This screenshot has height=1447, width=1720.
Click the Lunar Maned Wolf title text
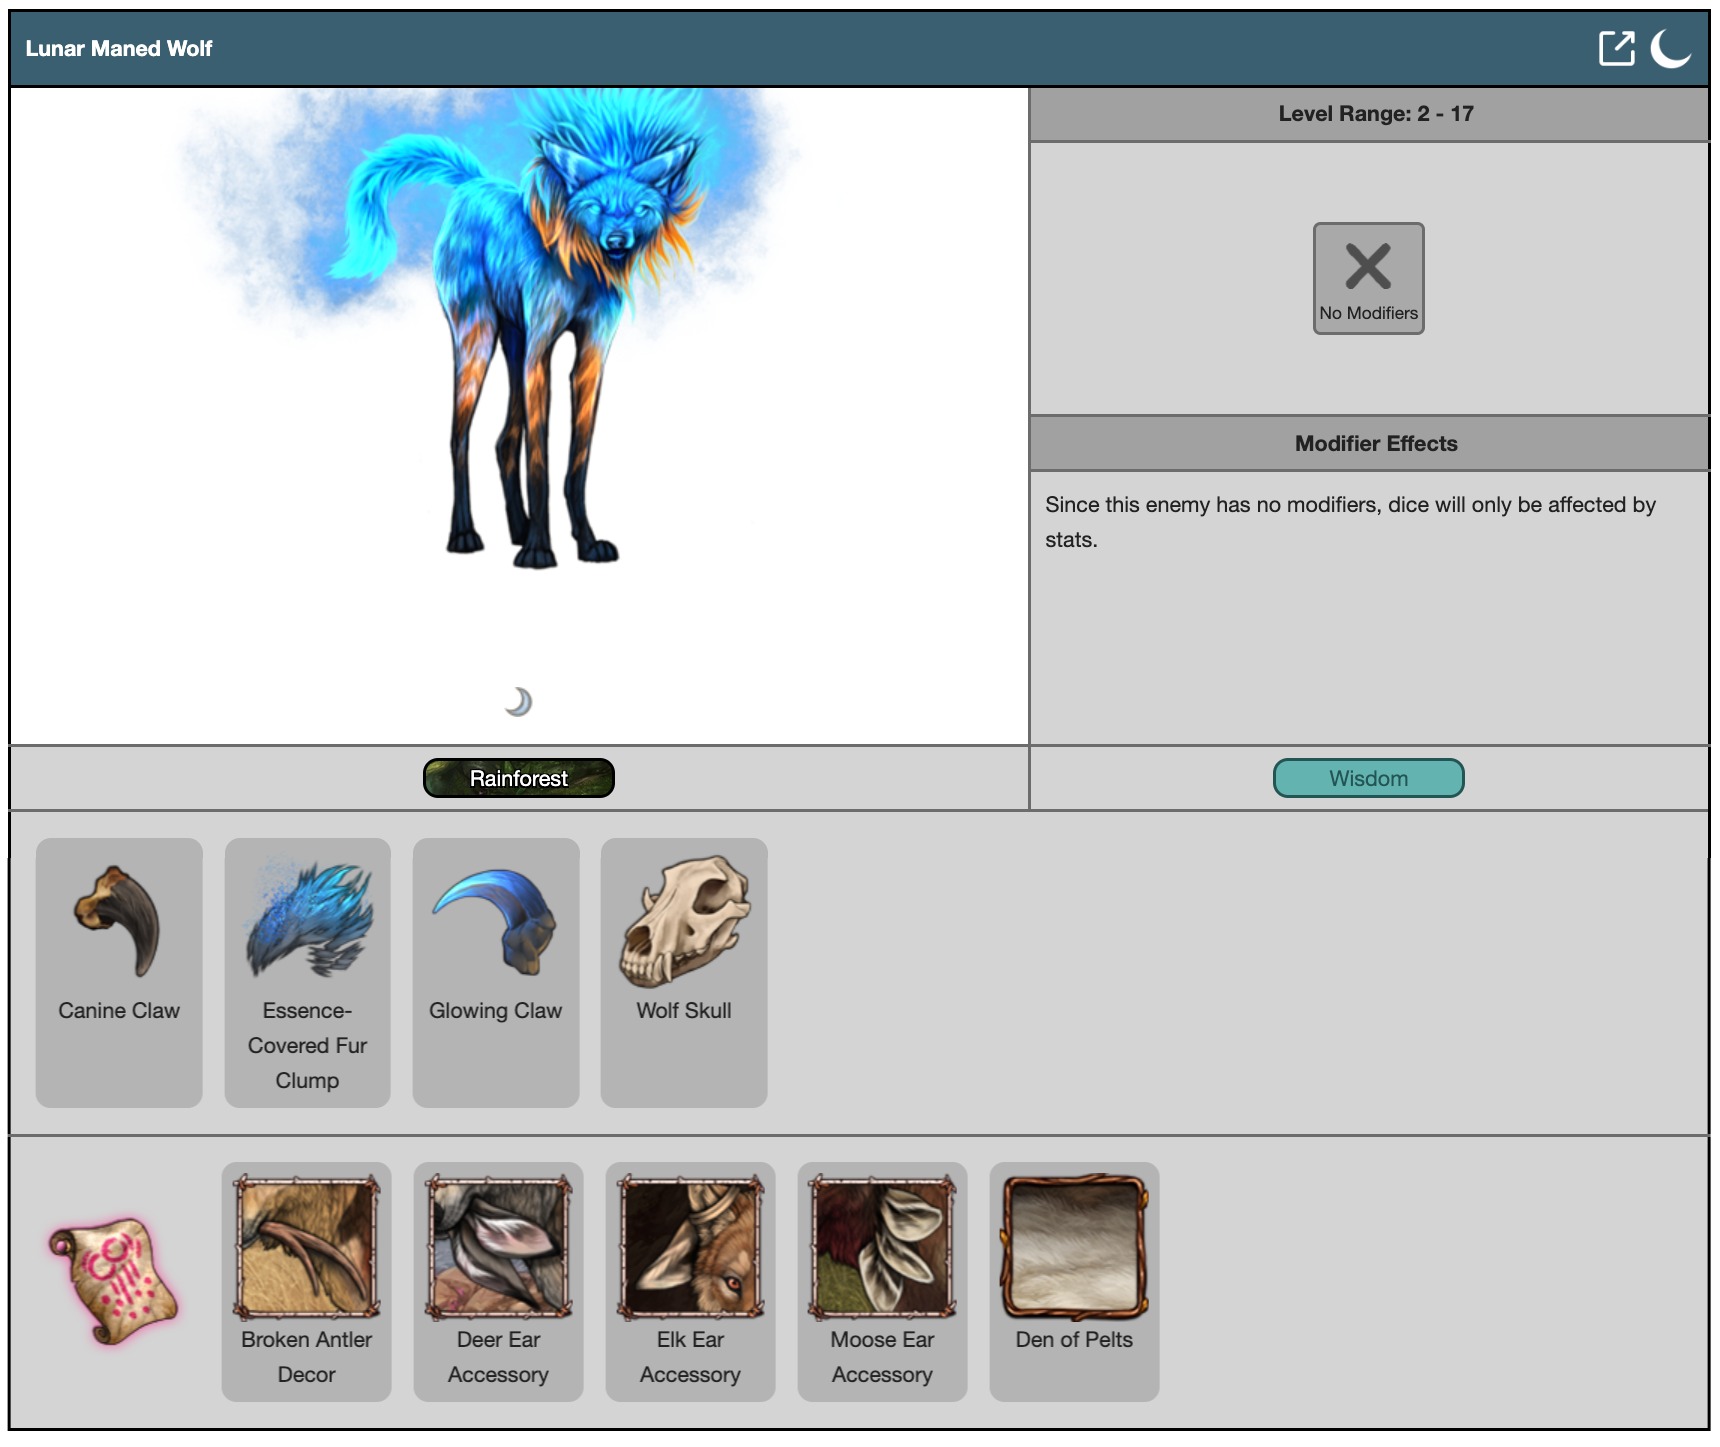[x=119, y=48]
